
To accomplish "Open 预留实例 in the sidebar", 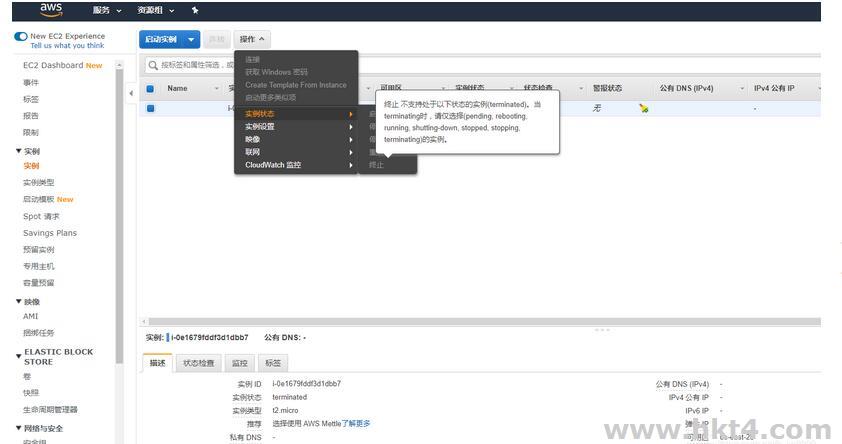I will point(39,250).
